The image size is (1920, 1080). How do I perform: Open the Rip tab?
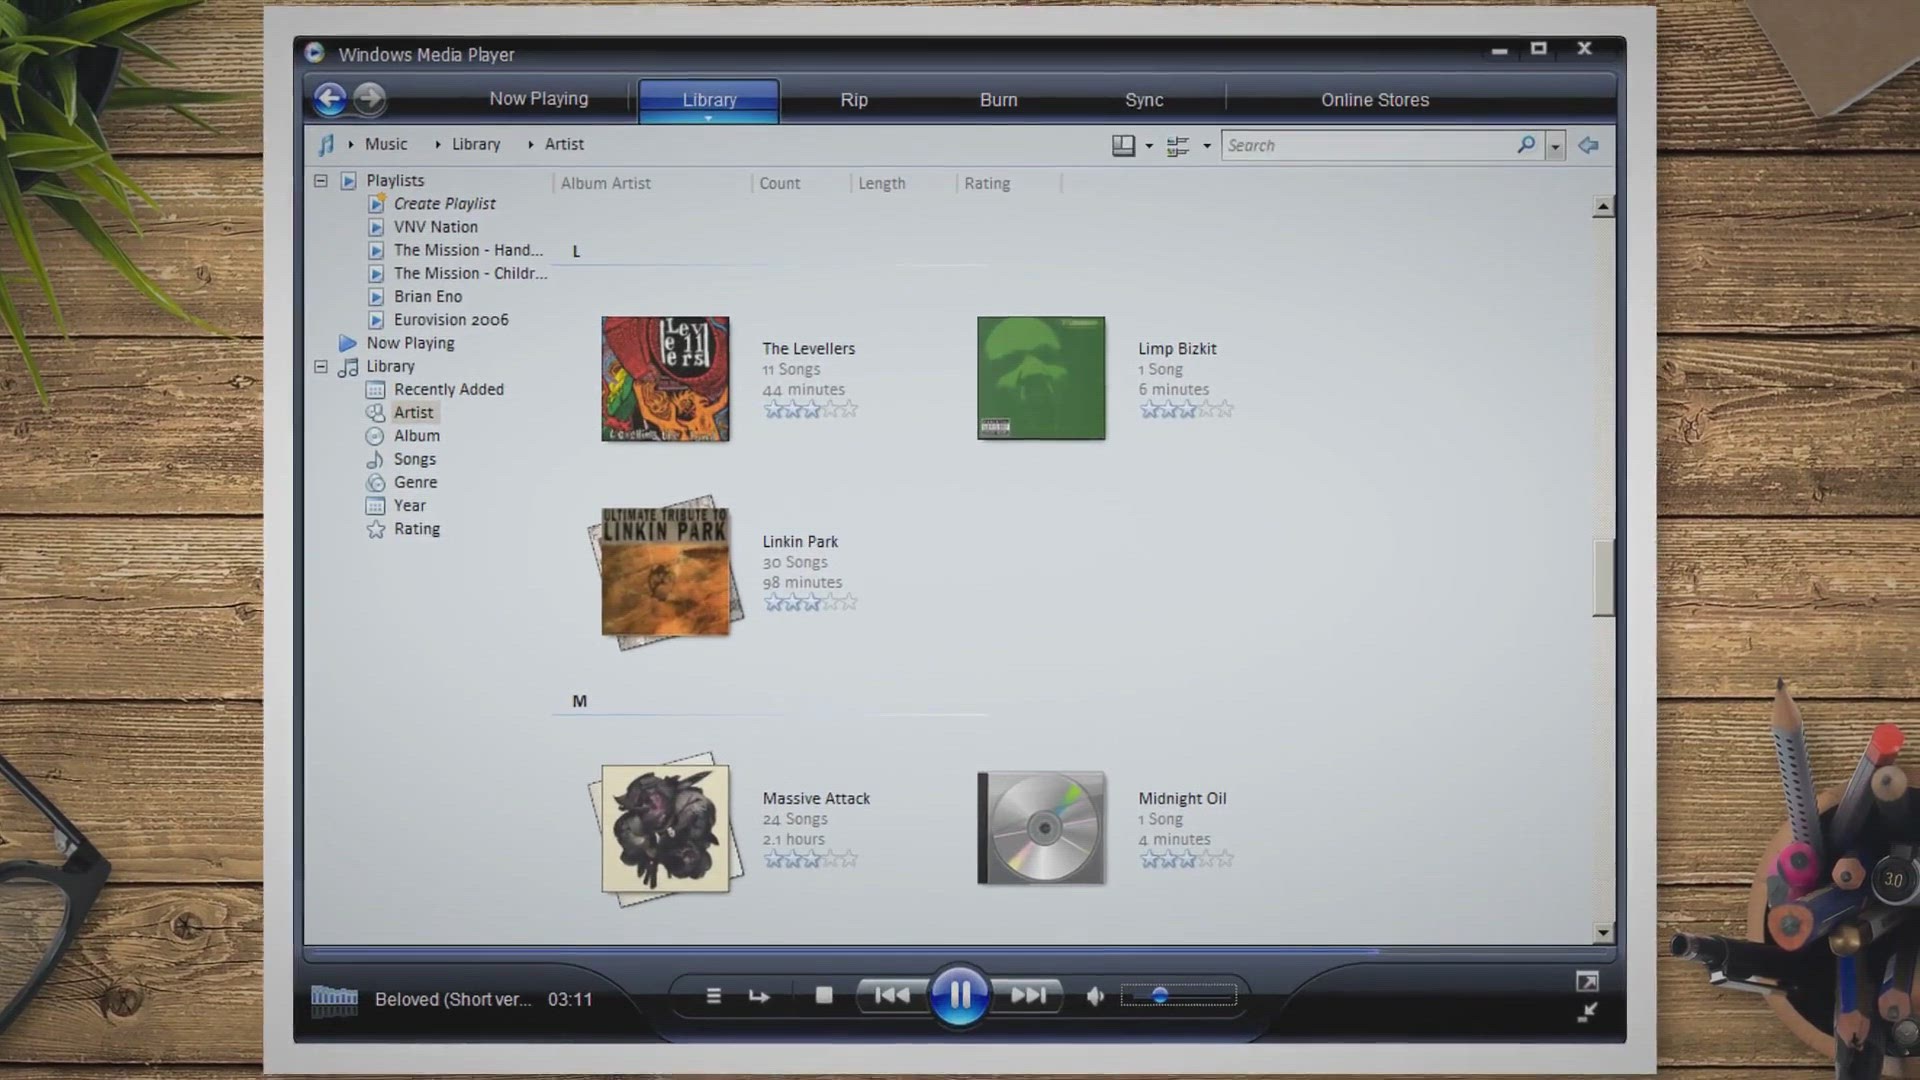[x=854, y=100]
